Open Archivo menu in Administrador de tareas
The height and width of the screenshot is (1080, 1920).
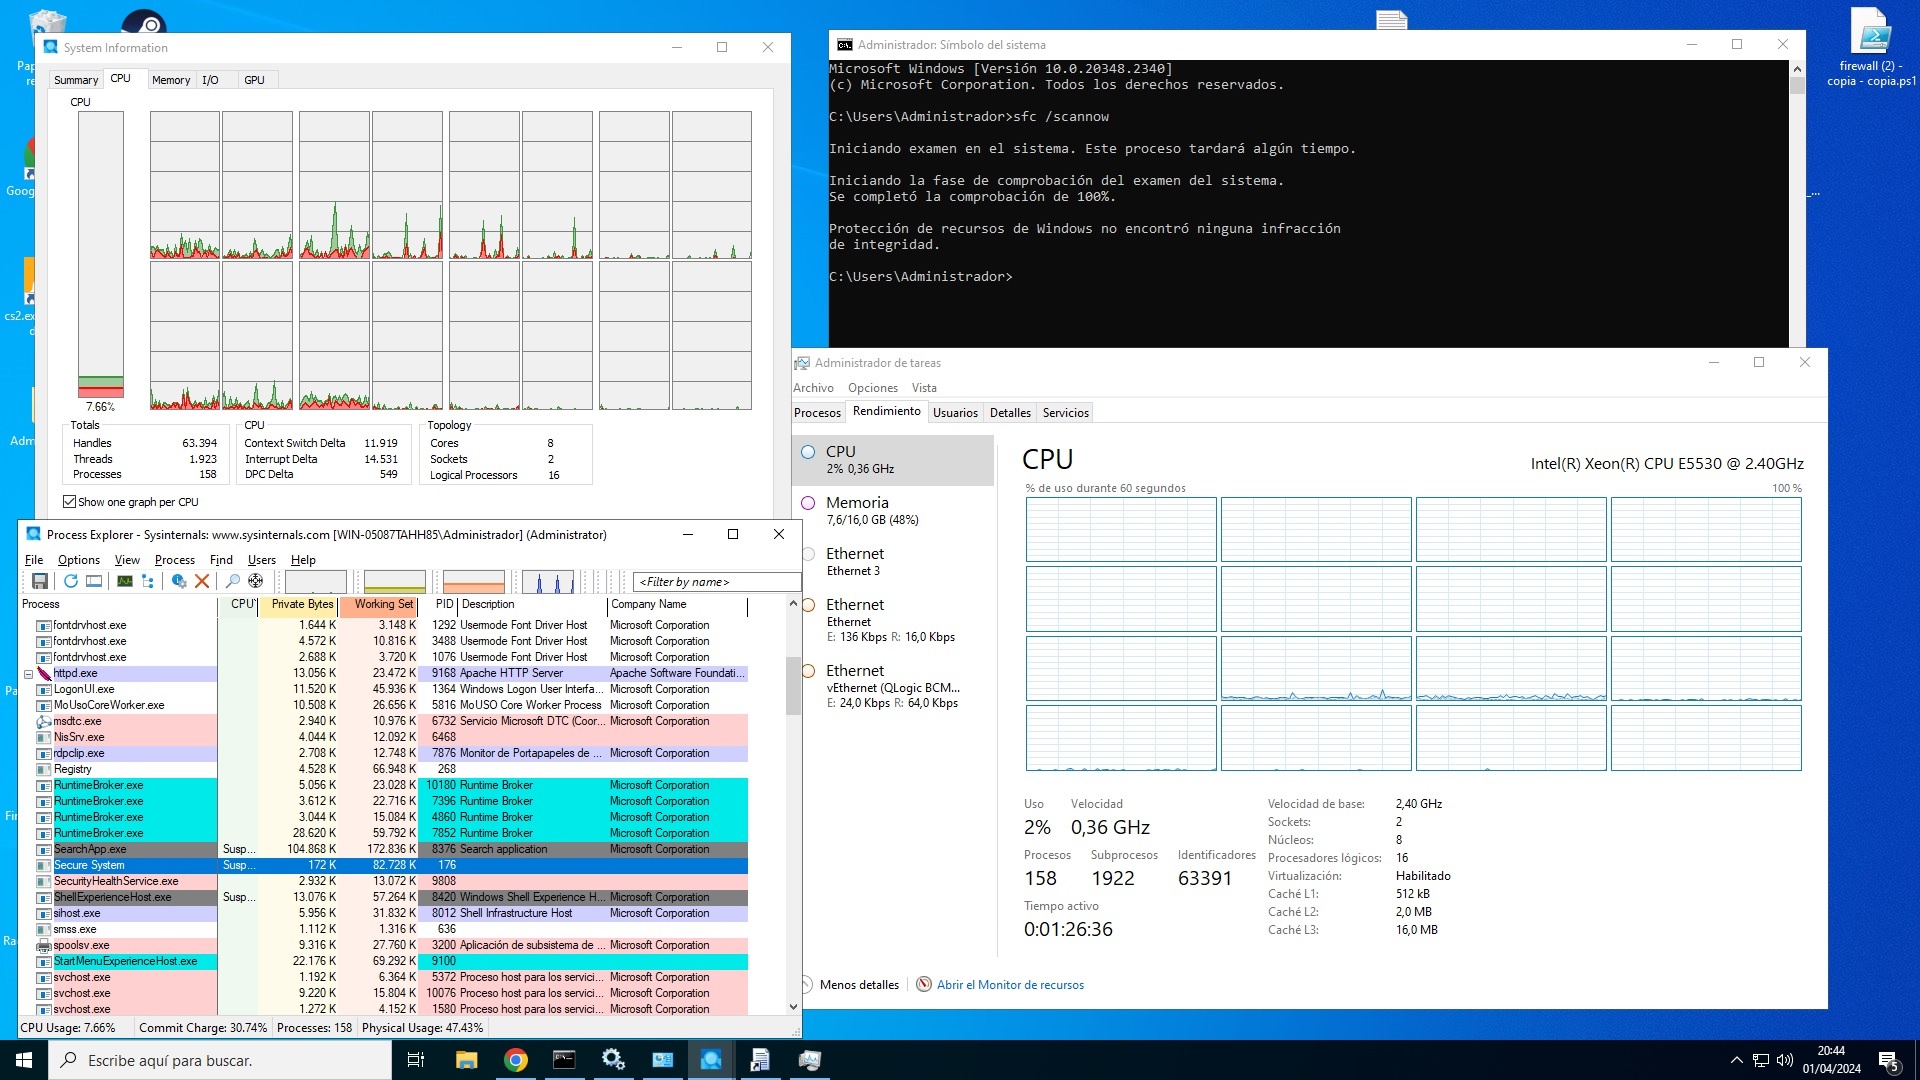point(813,388)
